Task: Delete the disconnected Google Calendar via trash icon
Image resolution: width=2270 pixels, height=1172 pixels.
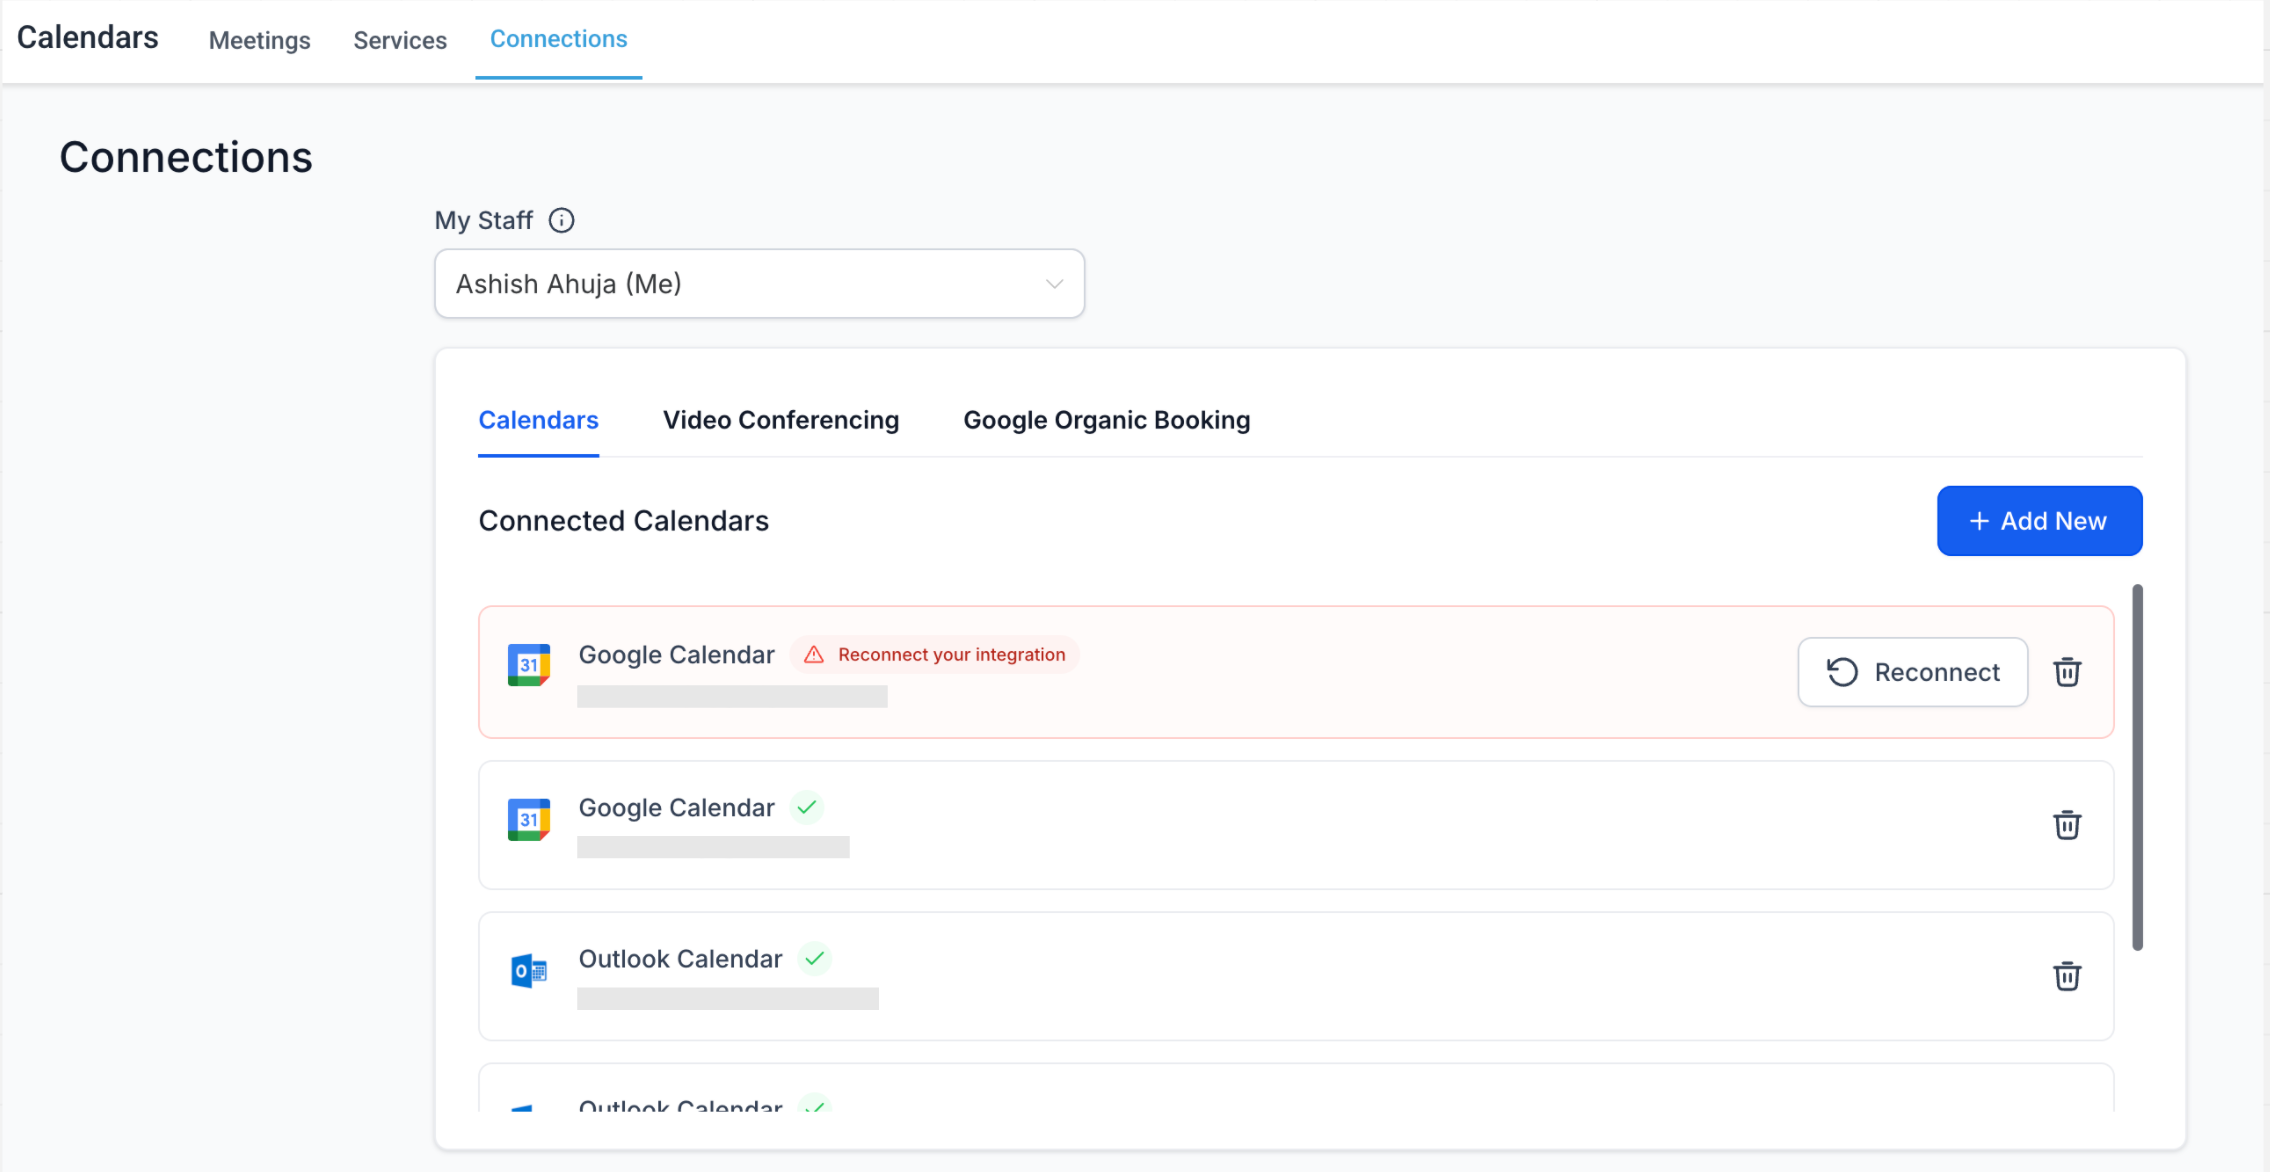Action: pos(2067,672)
